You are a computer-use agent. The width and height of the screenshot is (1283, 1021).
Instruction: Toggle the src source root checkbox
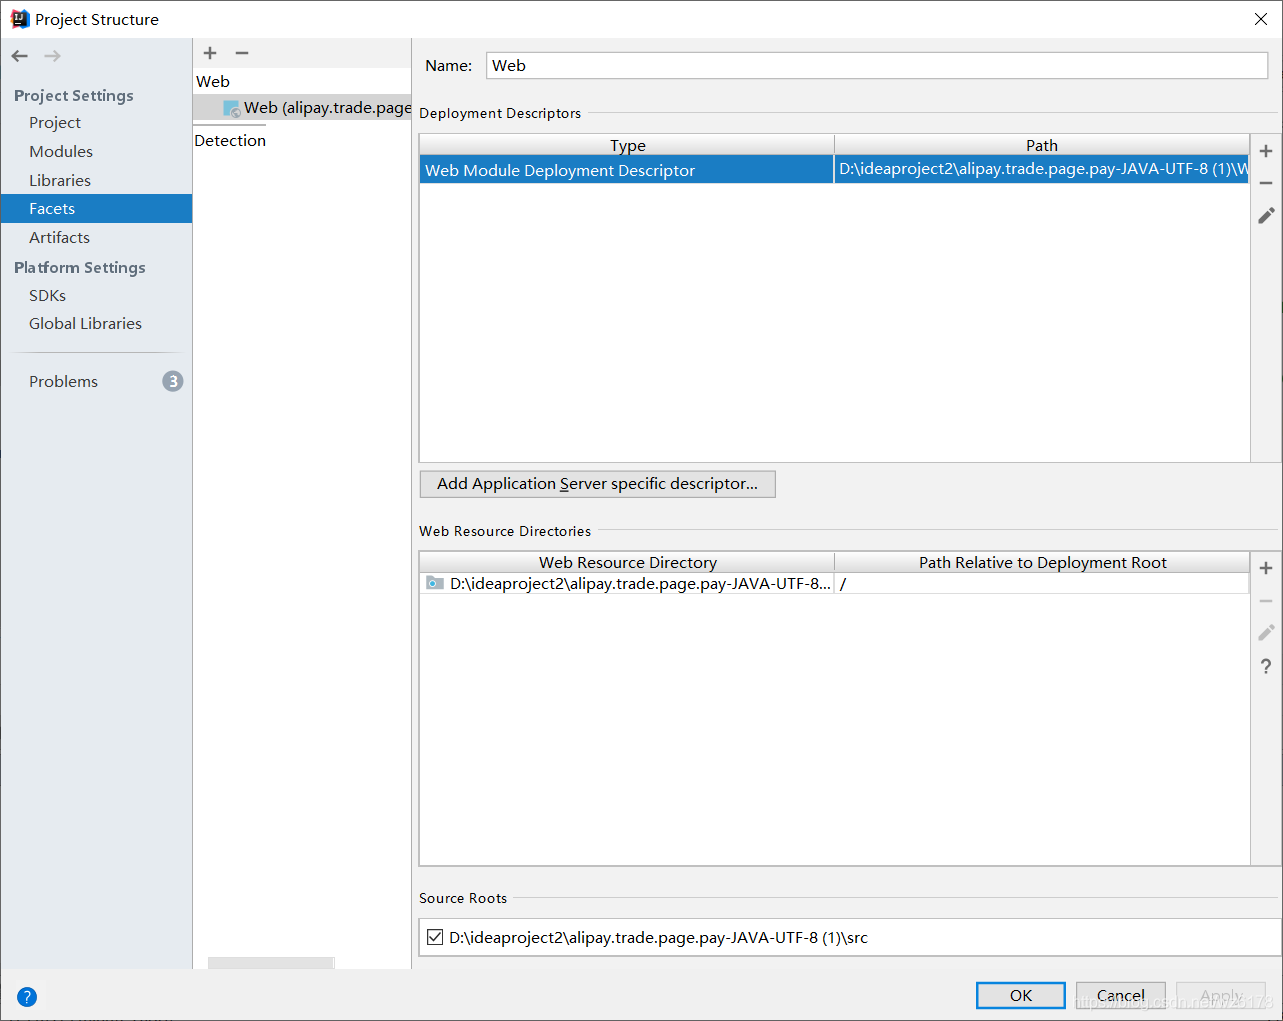coord(435,937)
